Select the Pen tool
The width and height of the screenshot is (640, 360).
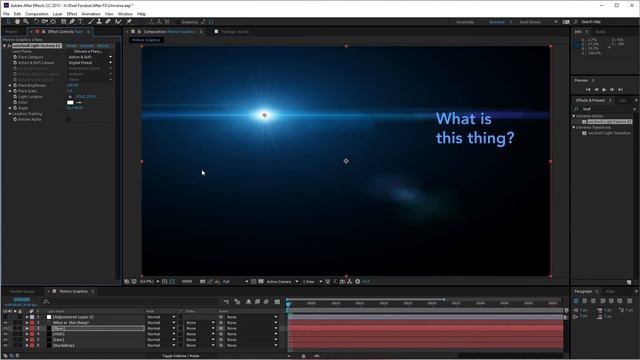tap(72, 22)
